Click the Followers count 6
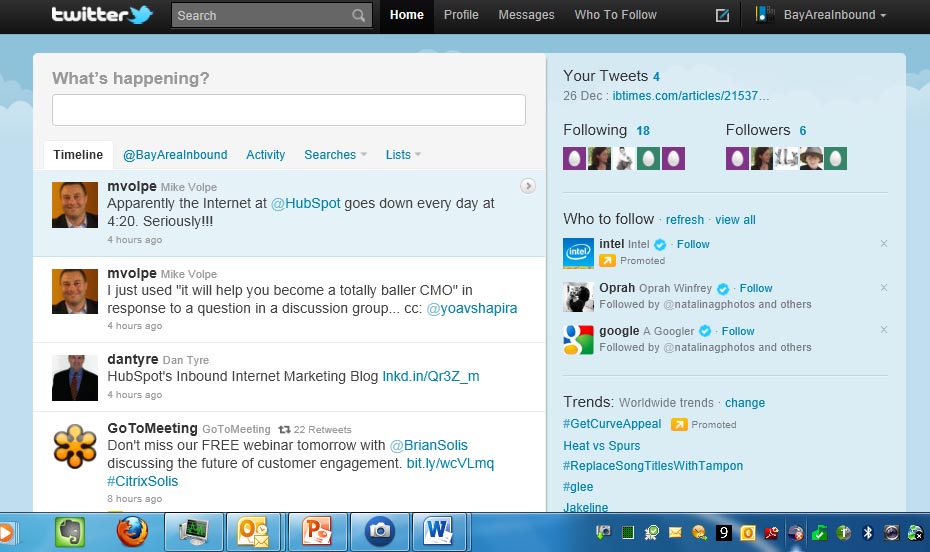This screenshot has height=552, width=930. (802, 131)
